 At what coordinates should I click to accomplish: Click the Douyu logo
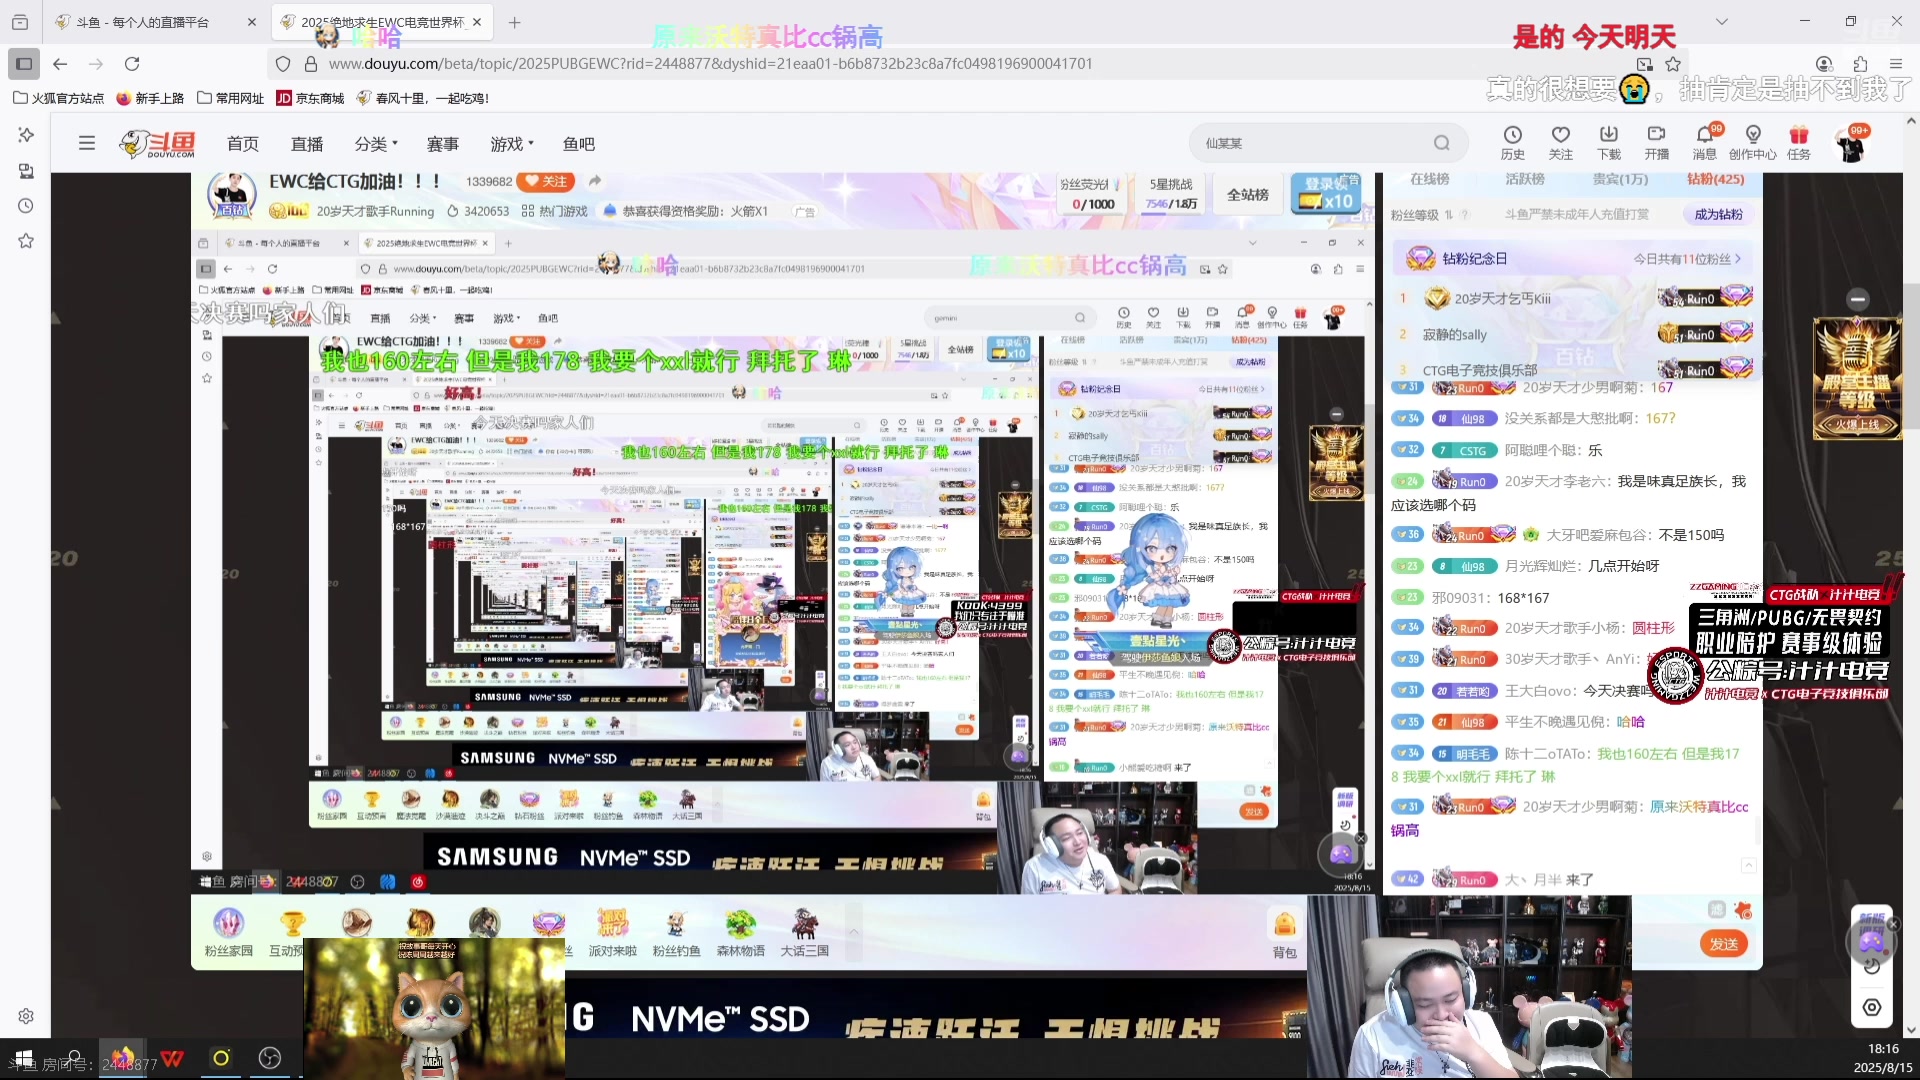tap(157, 144)
